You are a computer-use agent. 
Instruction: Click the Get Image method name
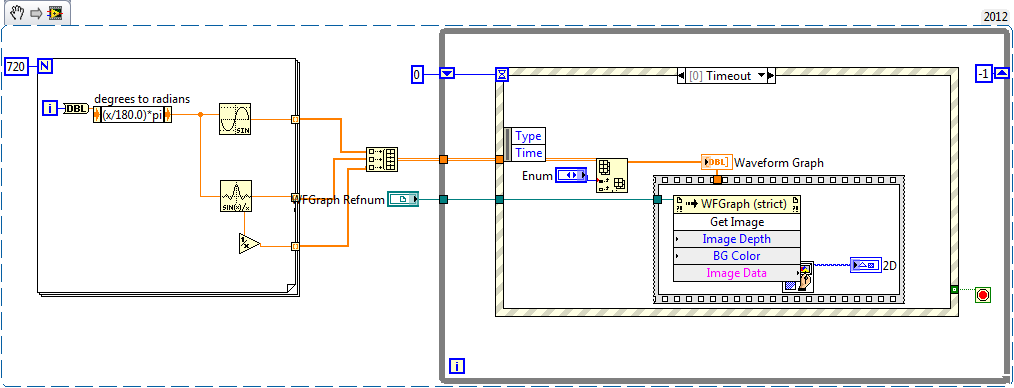(x=737, y=222)
